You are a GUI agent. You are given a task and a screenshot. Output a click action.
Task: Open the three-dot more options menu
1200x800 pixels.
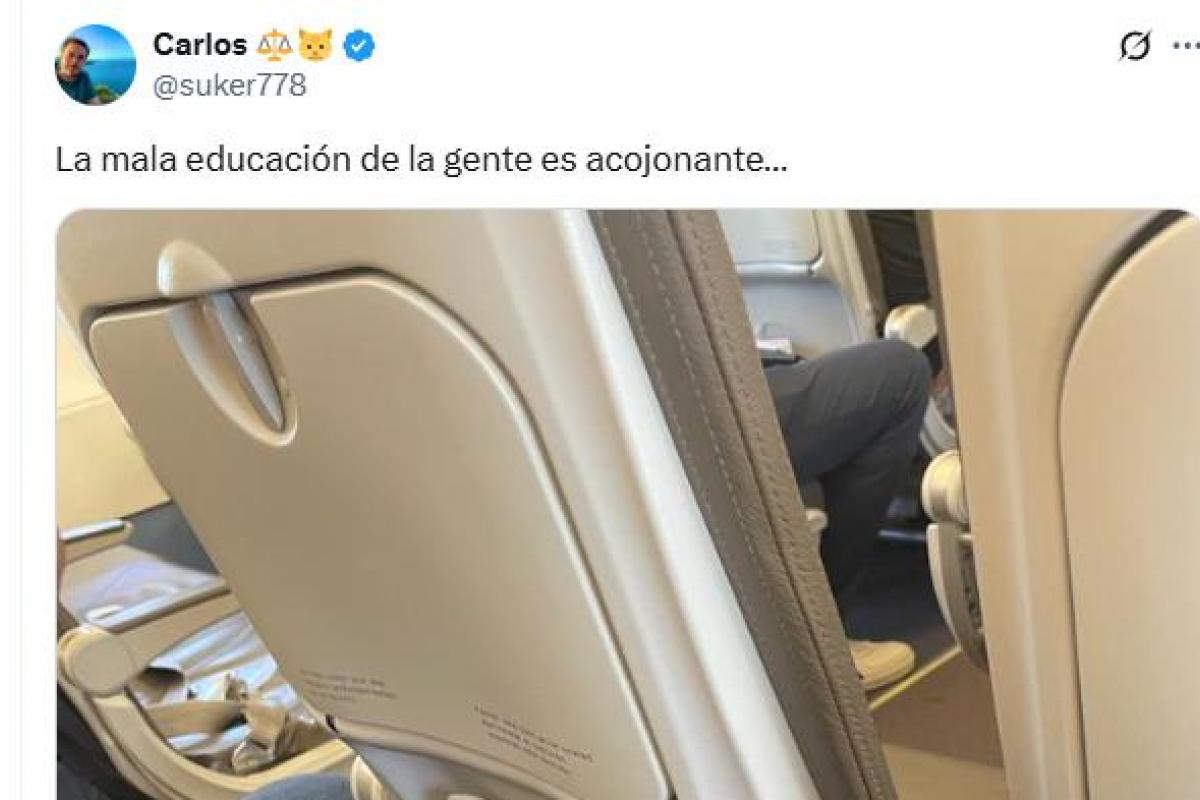point(1188,46)
